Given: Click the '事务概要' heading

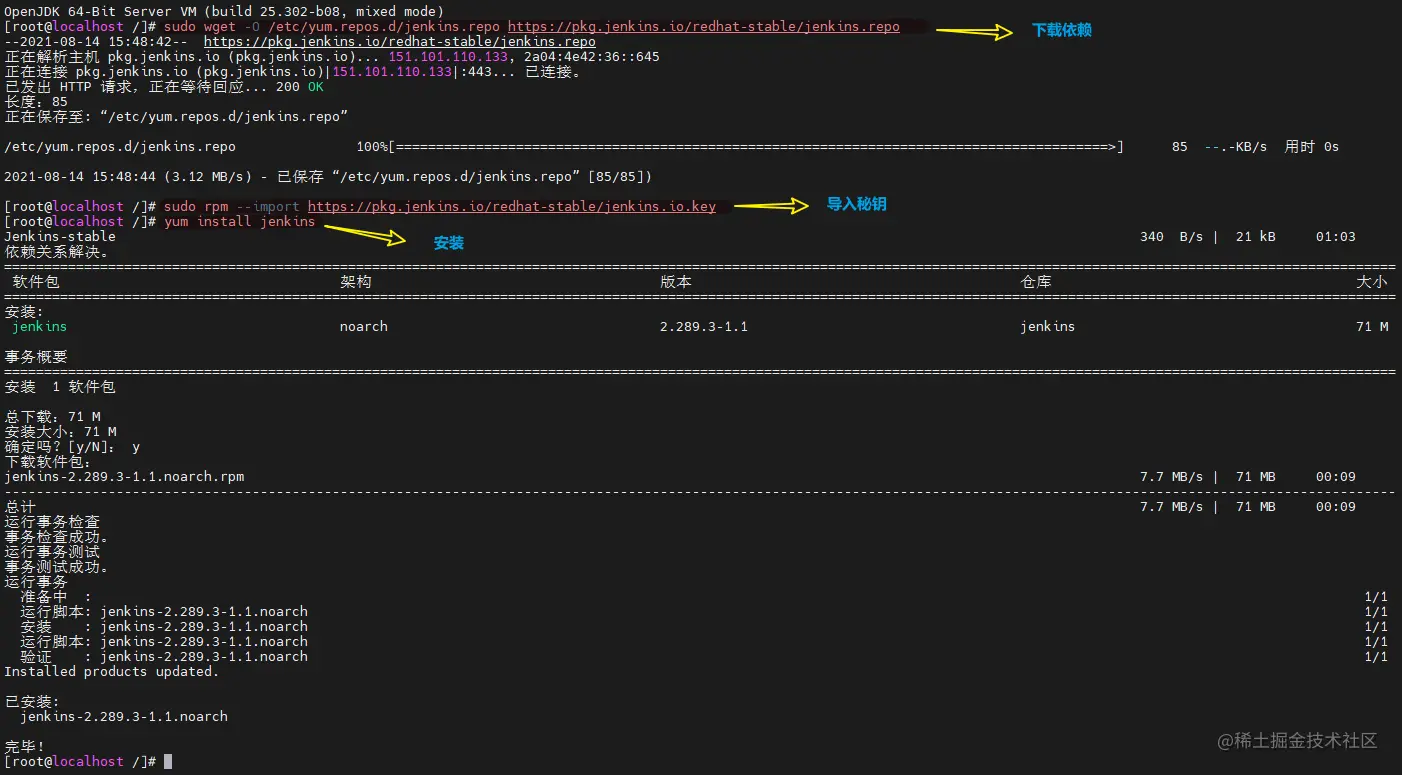Looking at the screenshot, I should point(36,357).
